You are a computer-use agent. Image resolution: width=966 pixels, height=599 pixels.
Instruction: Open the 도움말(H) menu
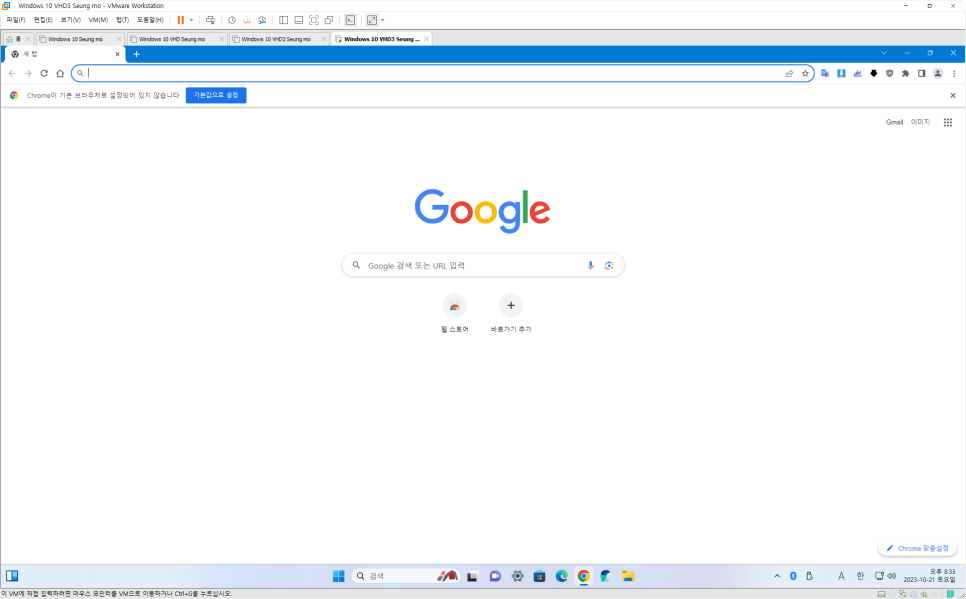tap(150, 20)
